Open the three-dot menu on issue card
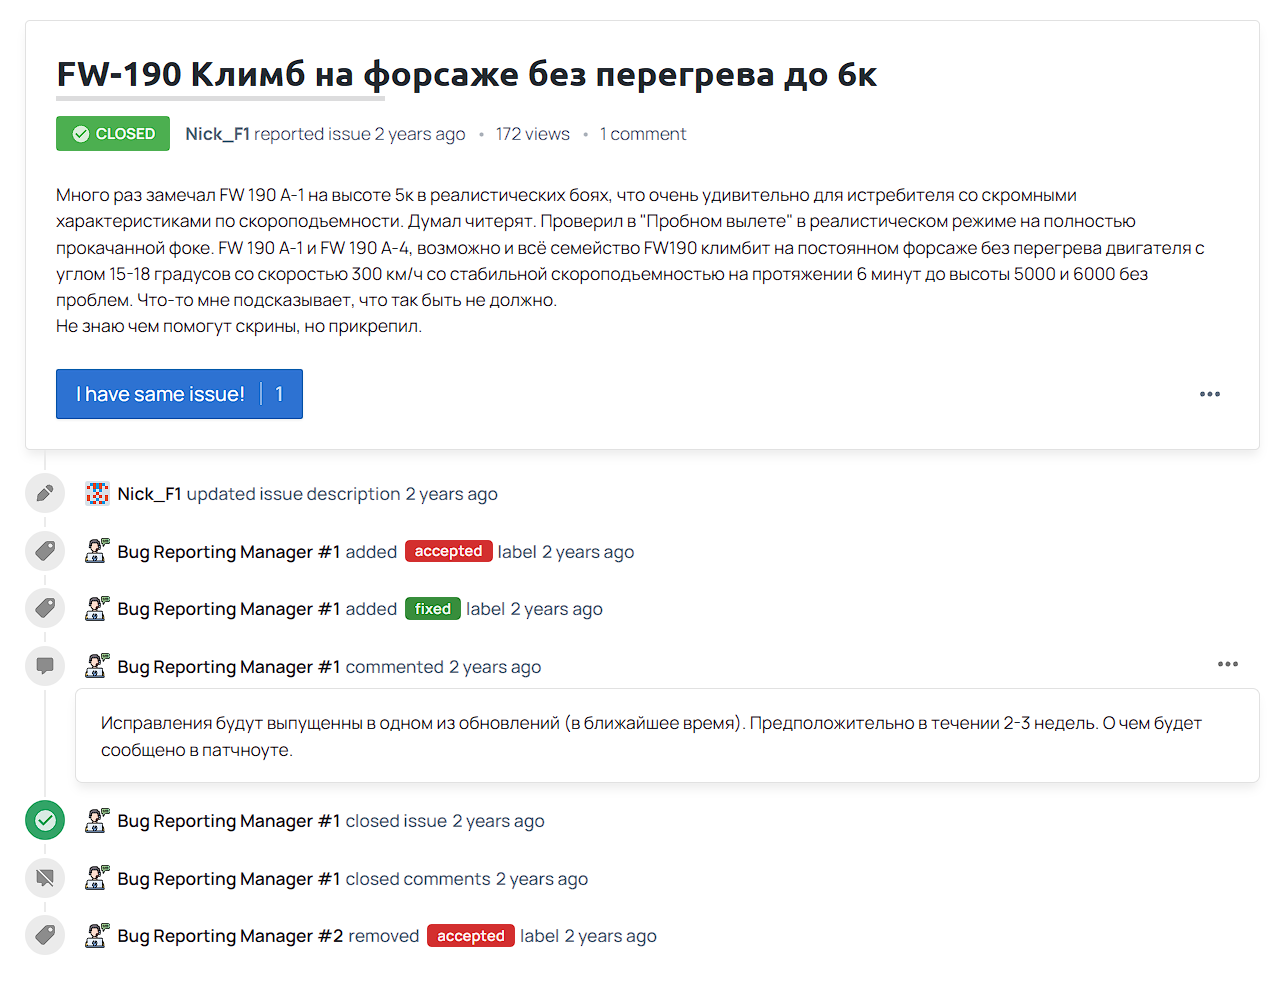Image resolution: width=1284 pixels, height=981 pixels. [x=1210, y=394]
